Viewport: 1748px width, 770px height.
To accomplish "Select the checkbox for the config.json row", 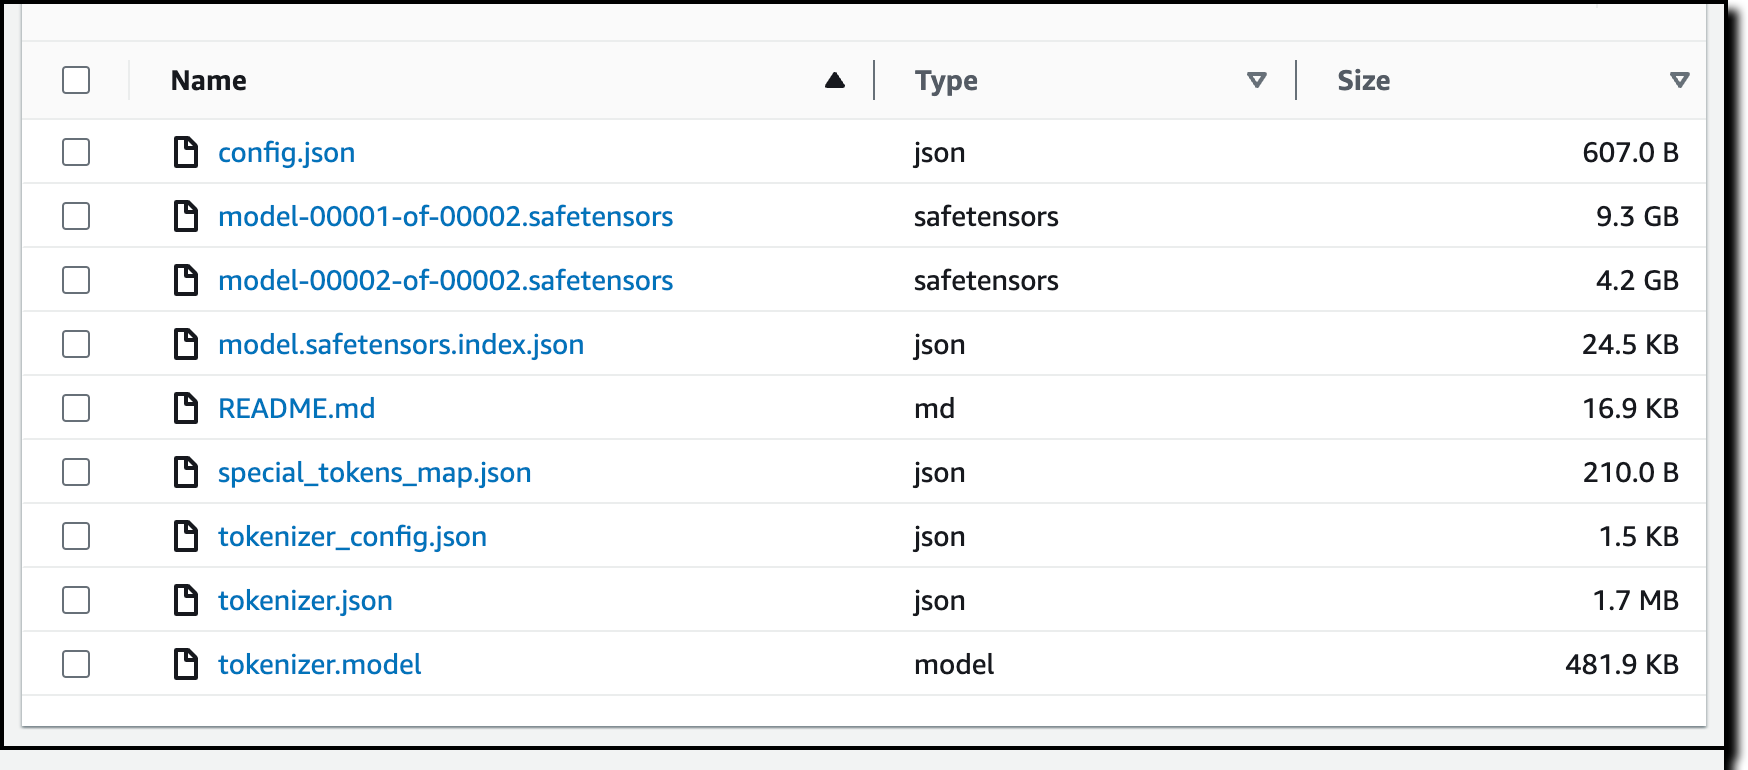I will pos(76,152).
